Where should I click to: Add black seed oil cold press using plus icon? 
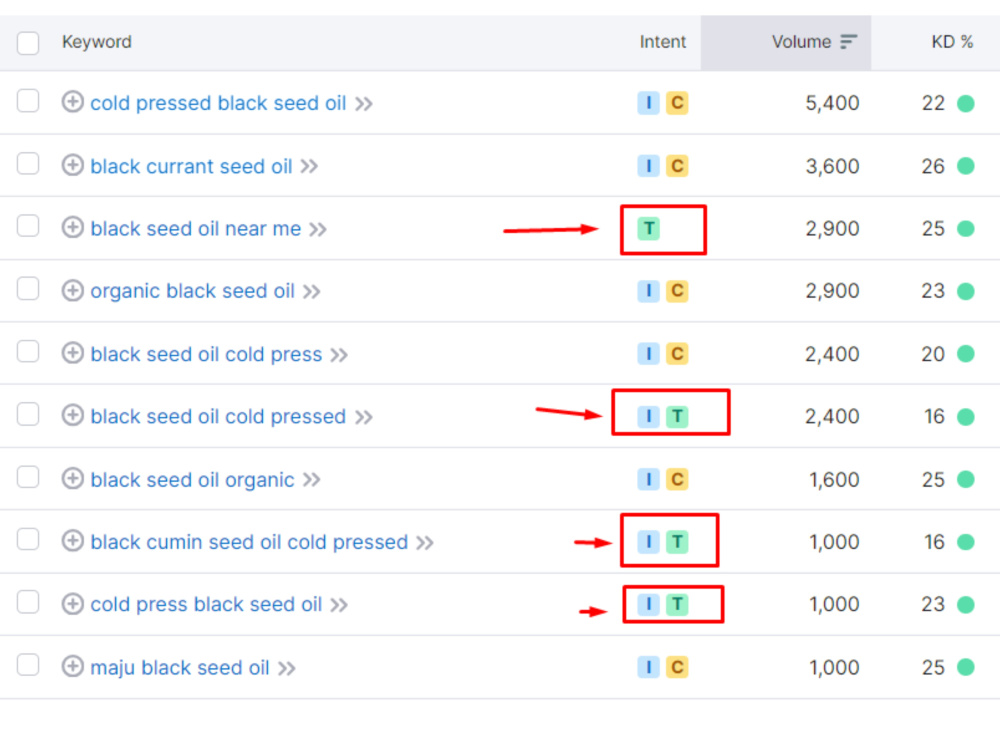click(73, 353)
